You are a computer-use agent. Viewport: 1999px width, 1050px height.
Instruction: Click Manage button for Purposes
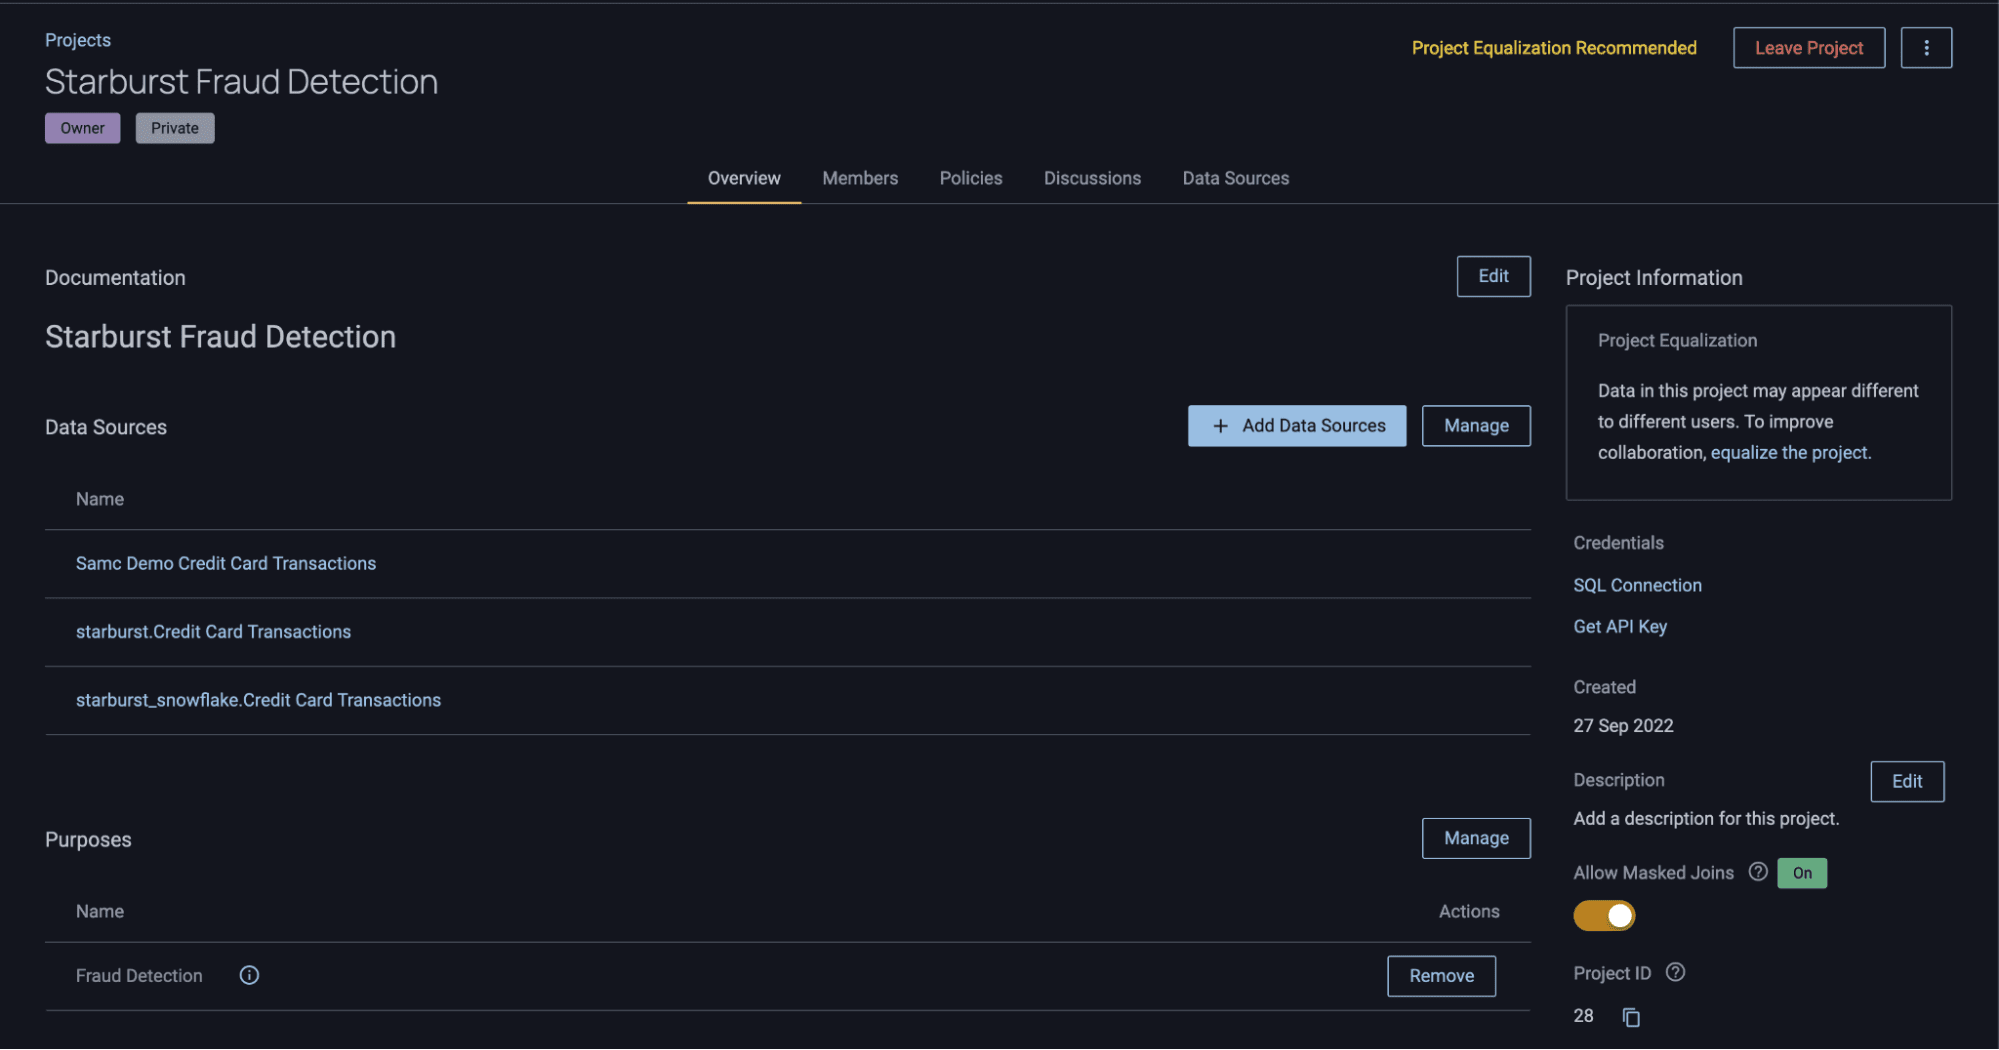coord(1476,838)
